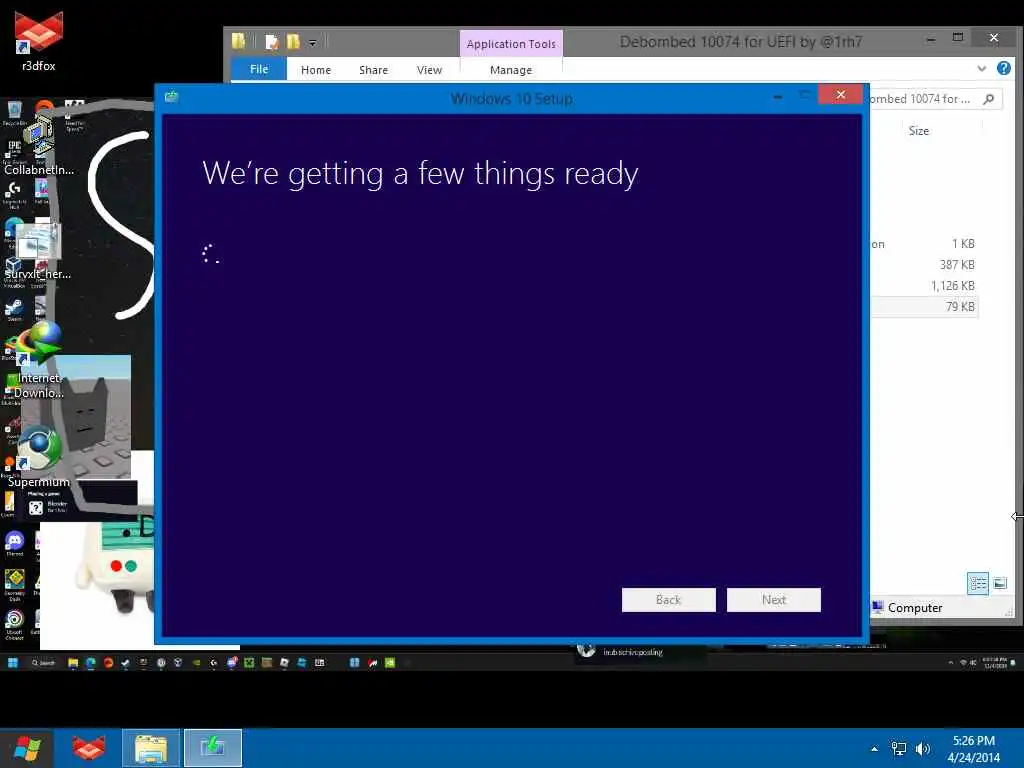Switch to Windows 10 Setup taskbar button

tap(212, 748)
